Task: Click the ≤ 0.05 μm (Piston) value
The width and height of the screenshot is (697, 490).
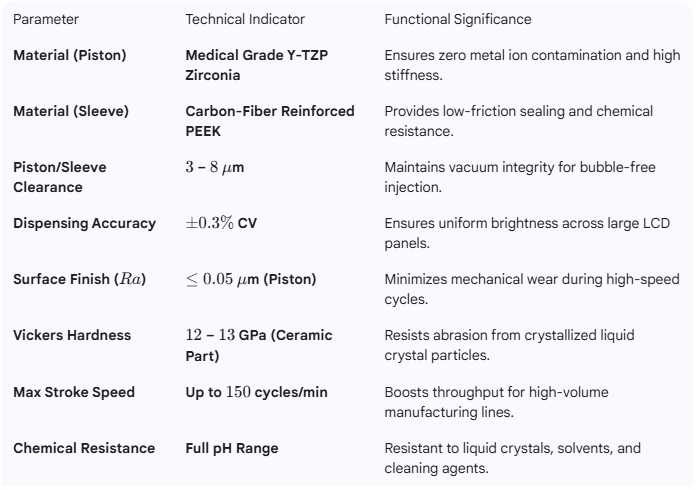Action: pyautogui.click(x=251, y=279)
